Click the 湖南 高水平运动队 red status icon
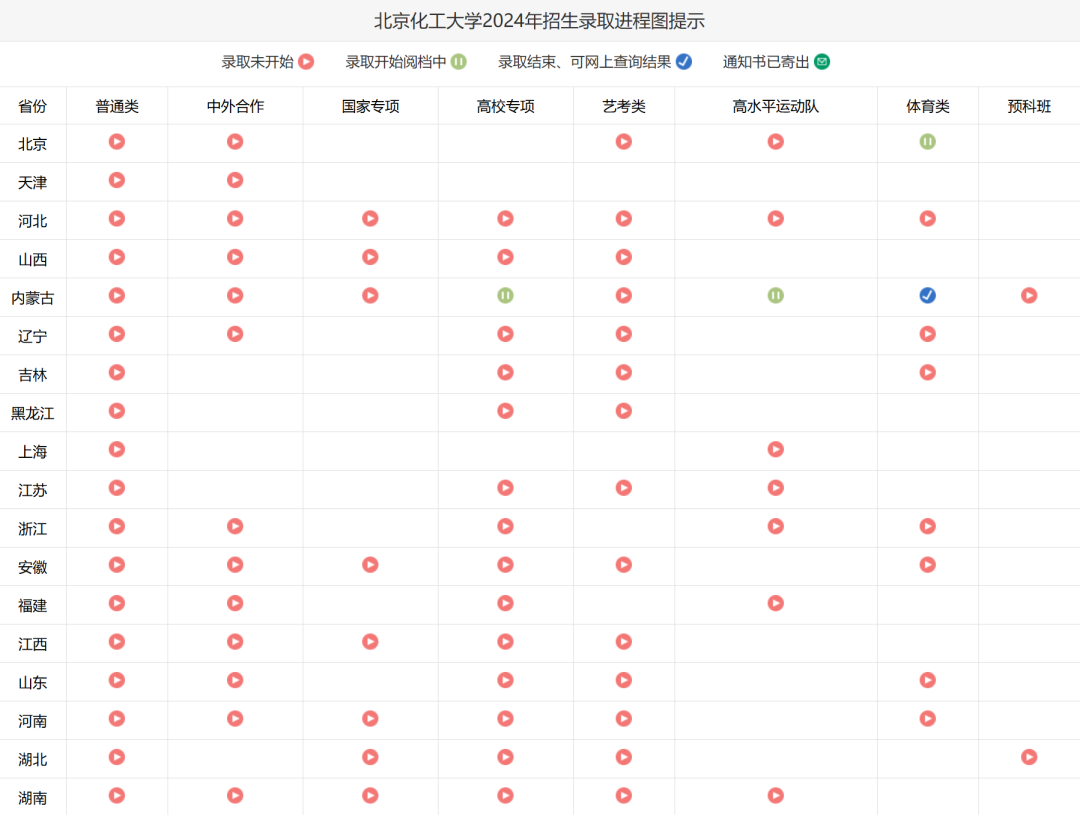The image size is (1080, 815). [x=776, y=796]
